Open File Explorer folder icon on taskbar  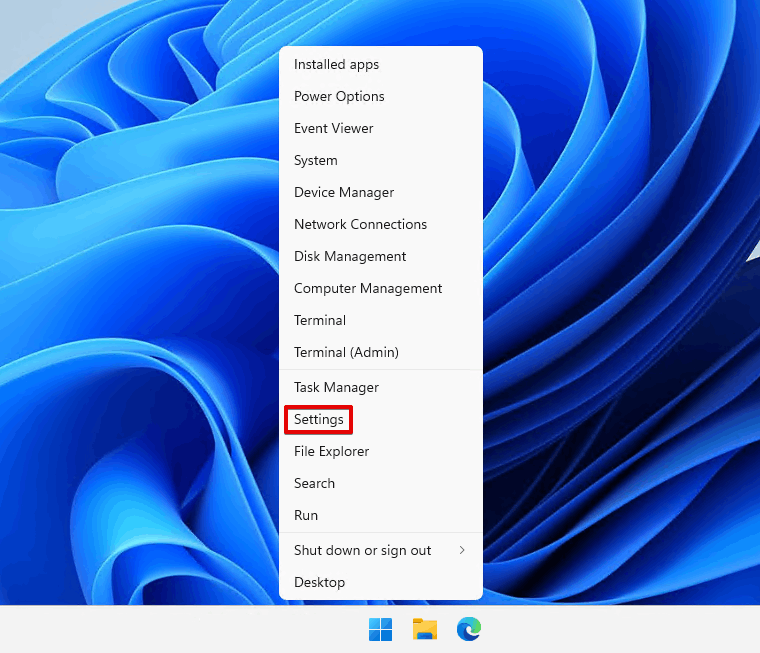tap(425, 629)
